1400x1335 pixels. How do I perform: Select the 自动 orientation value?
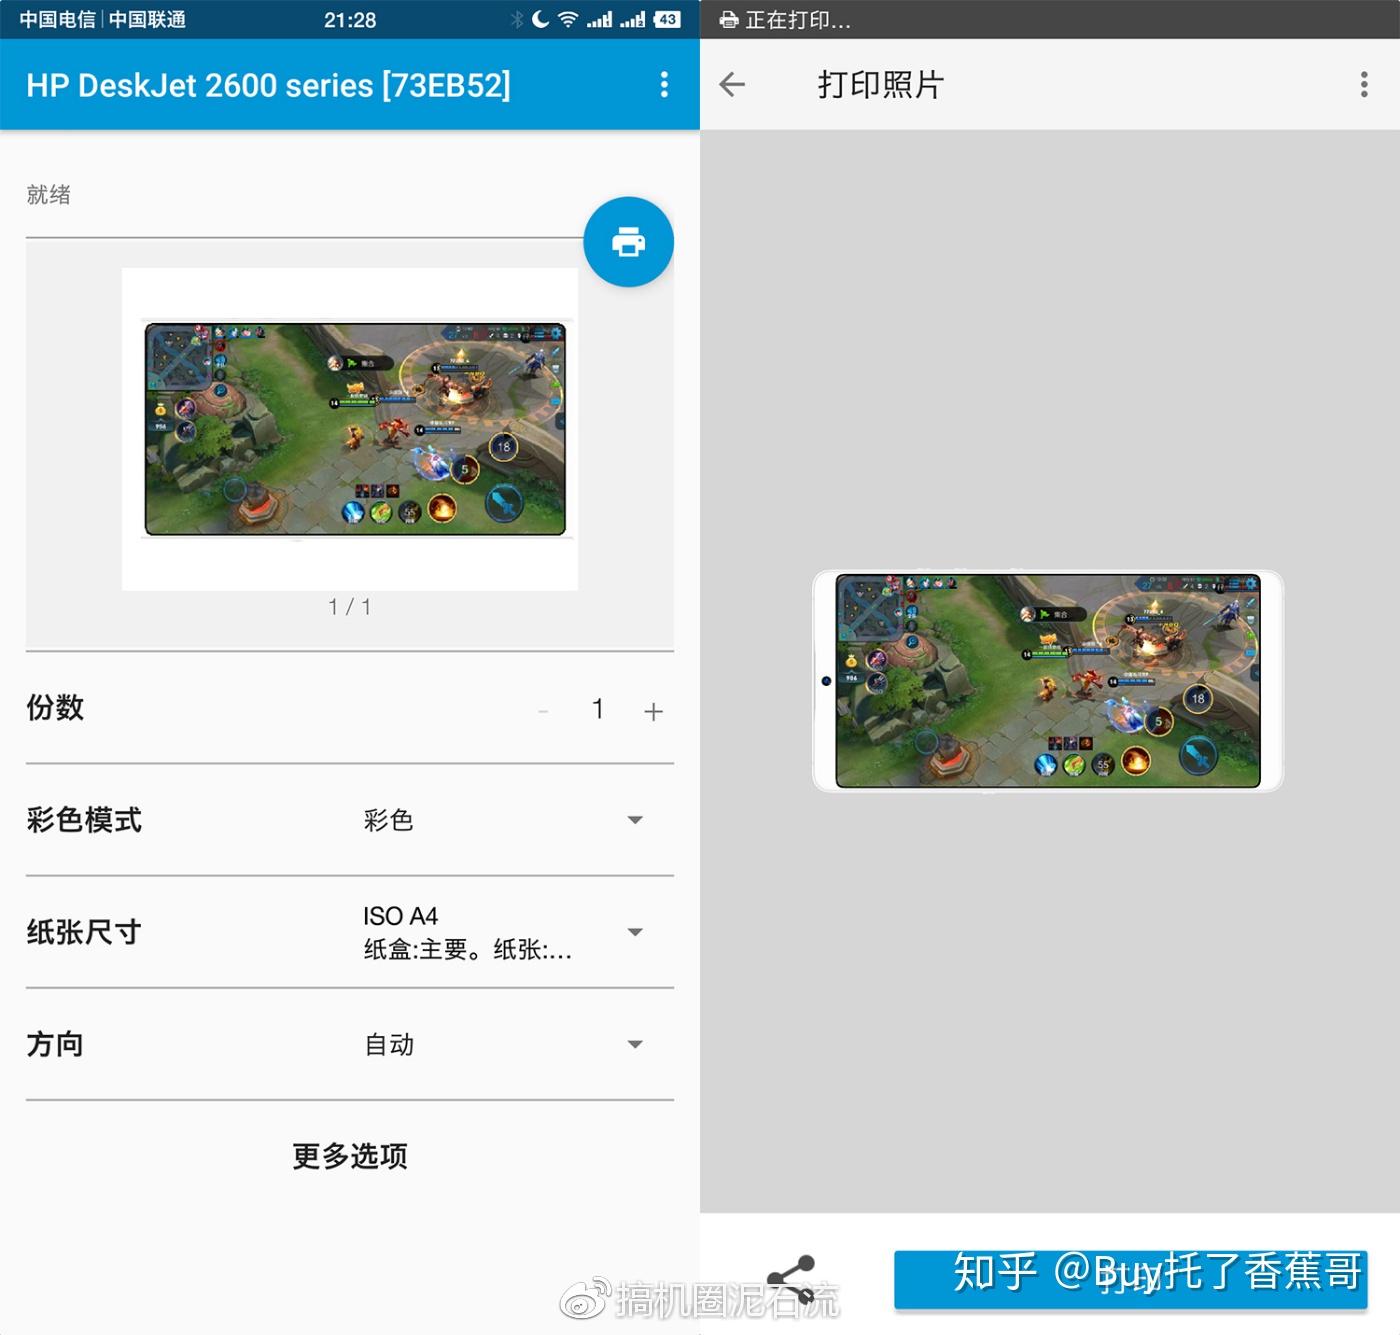pos(388,1044)
